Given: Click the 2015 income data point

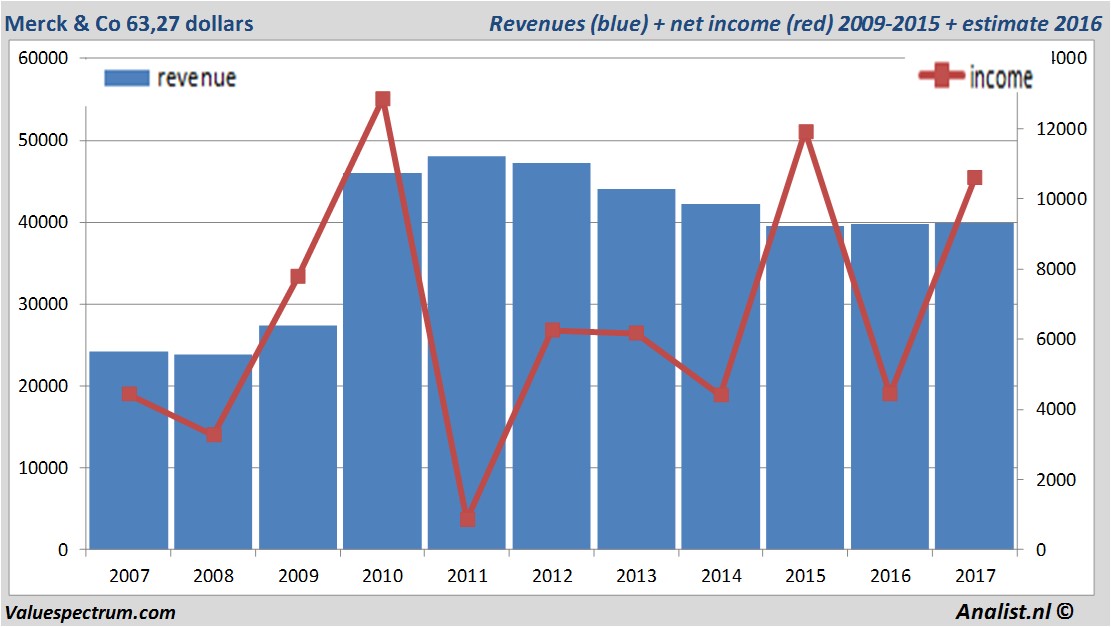Looking at the screenshot, I should (x=806, y=132).
